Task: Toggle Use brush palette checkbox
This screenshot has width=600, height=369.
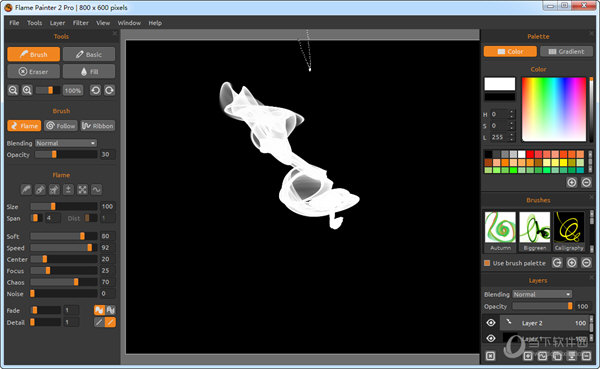Action: click(487, 263)
